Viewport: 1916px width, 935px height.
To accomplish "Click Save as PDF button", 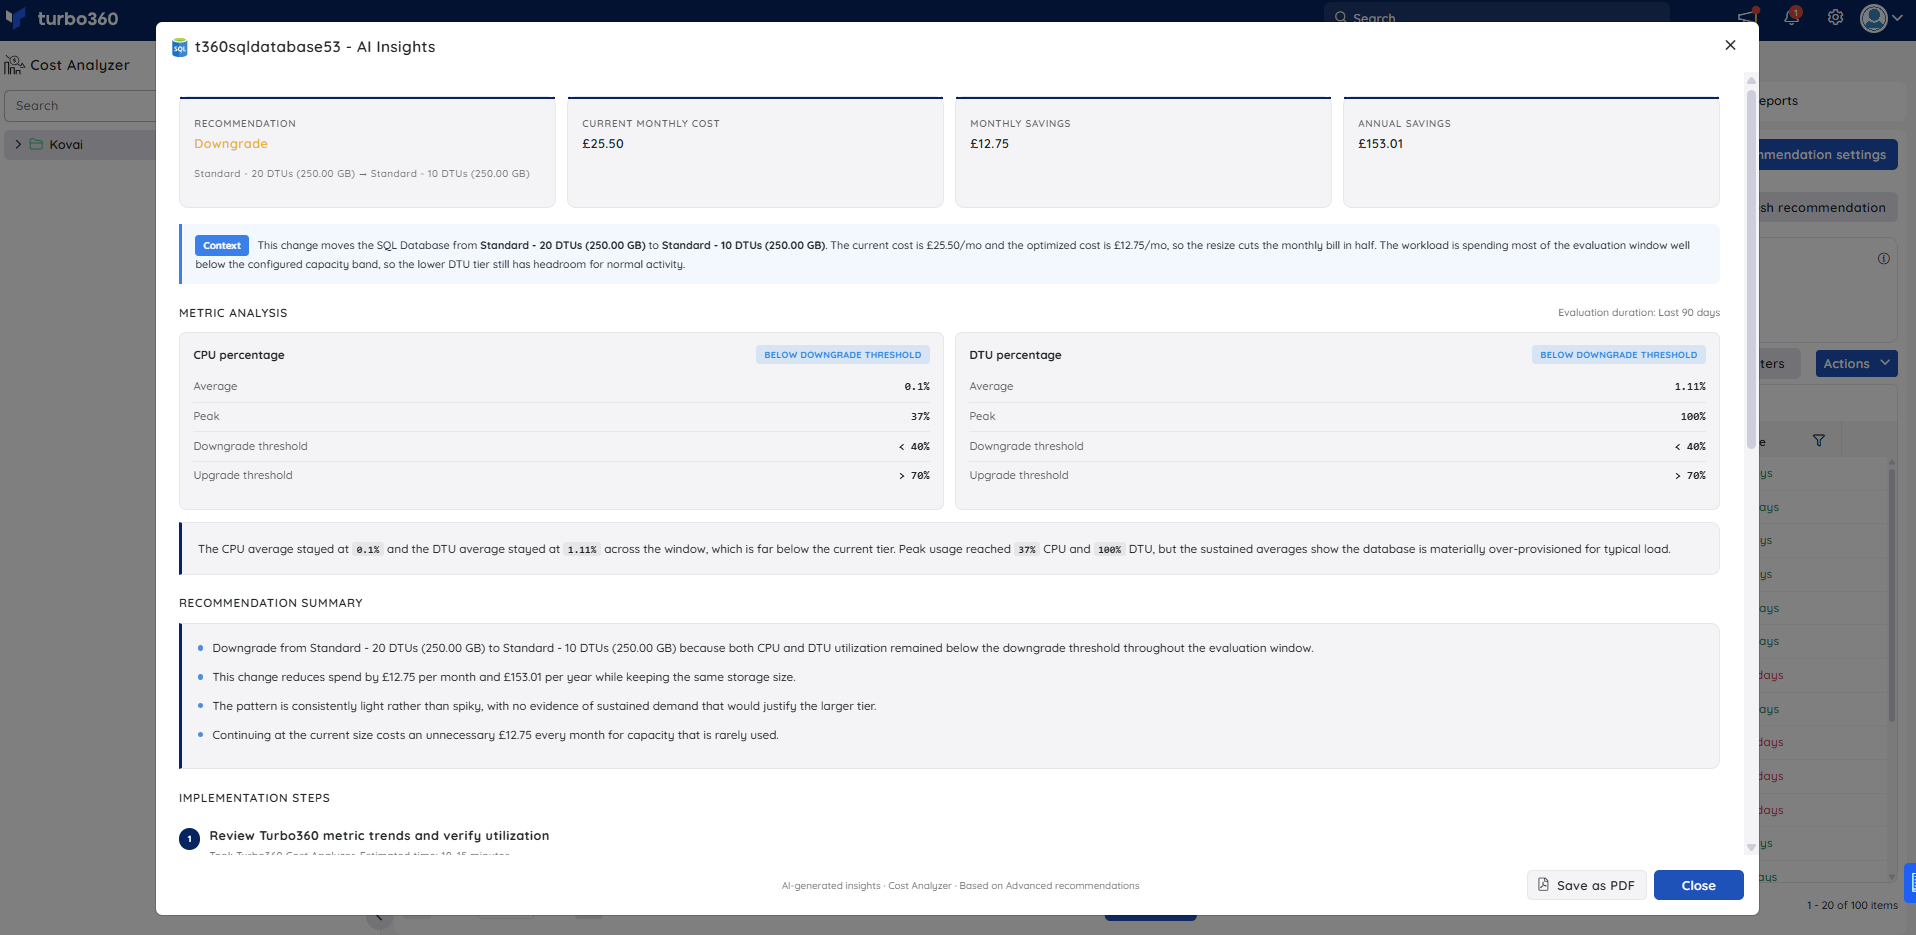I will tap(1586, 885).
